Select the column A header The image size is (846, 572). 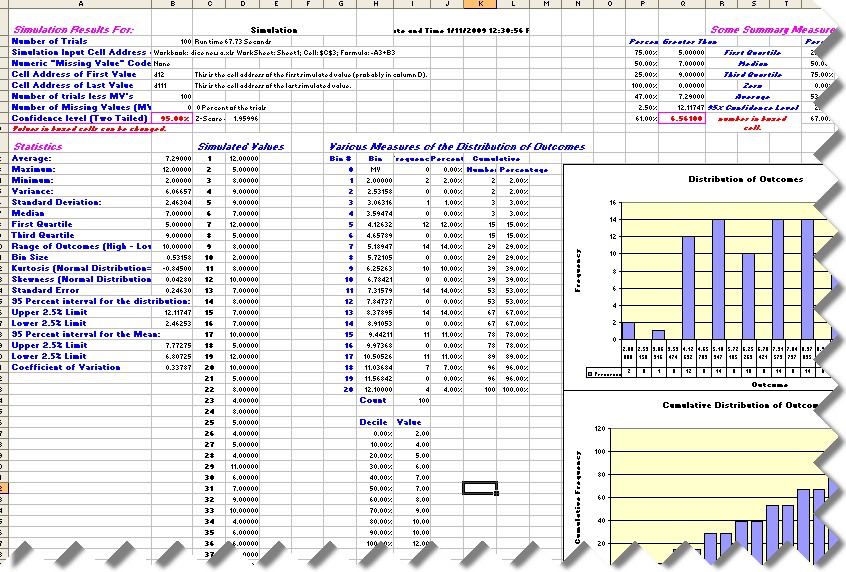coord(80,4)
